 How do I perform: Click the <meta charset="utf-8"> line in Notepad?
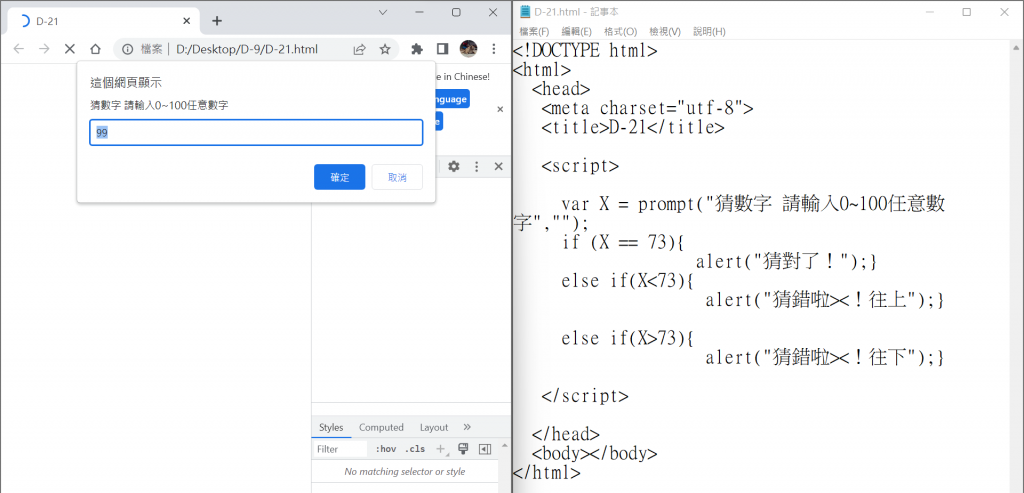coord(648,108)
